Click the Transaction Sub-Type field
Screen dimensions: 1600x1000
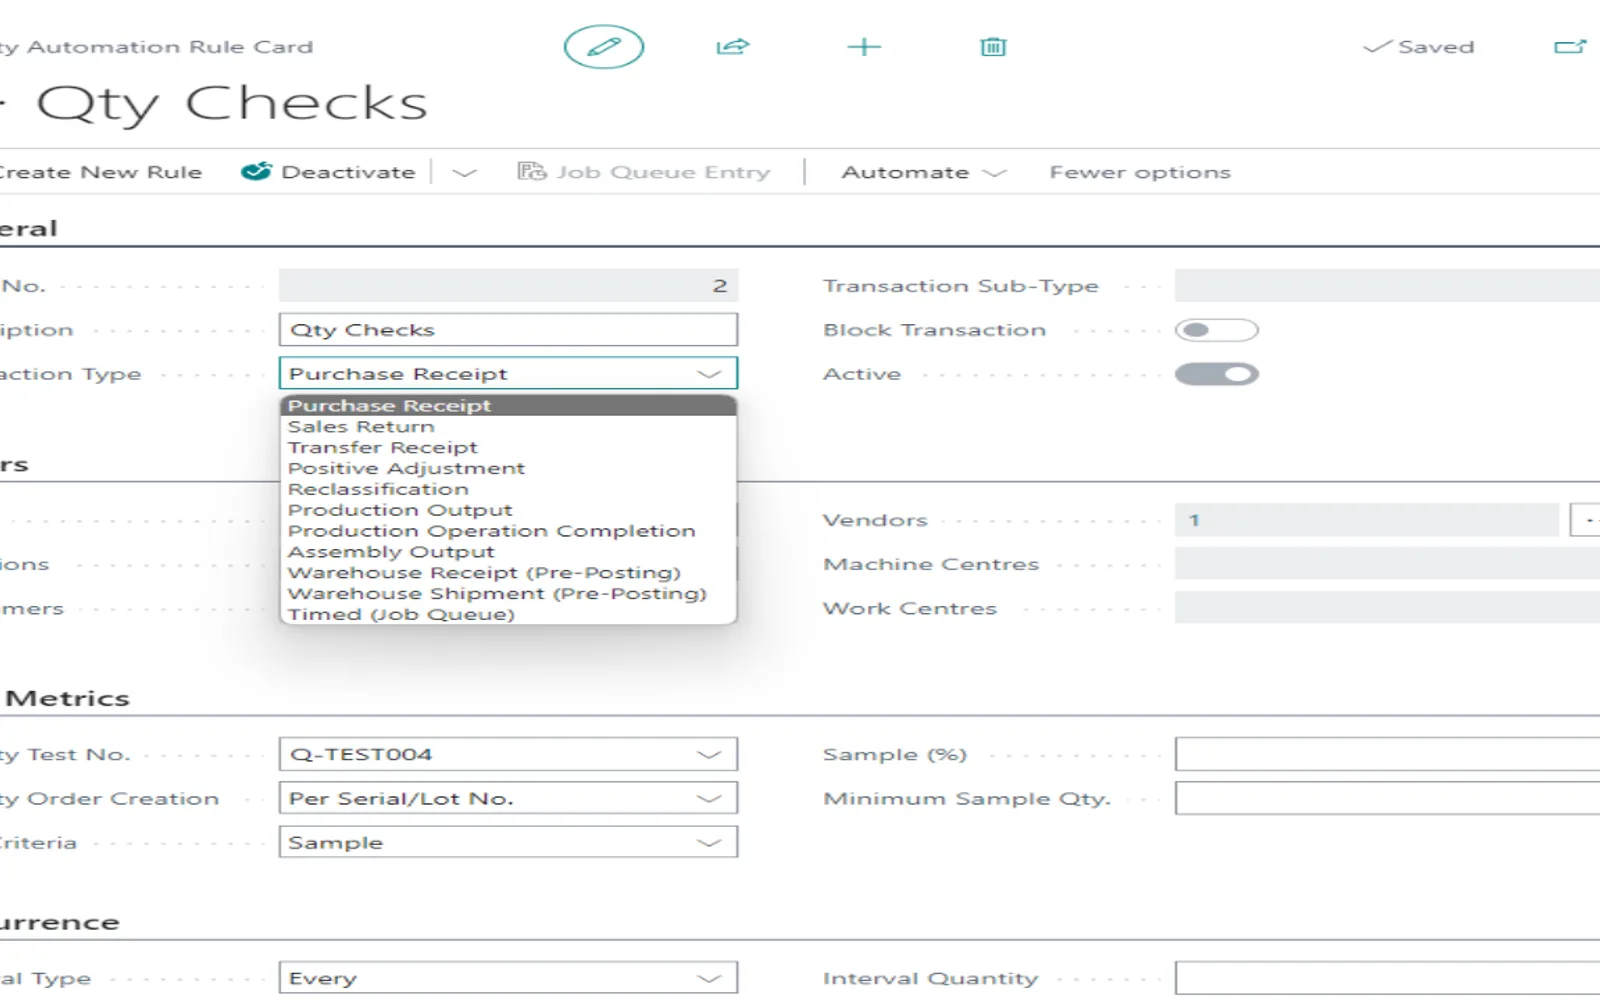tap(1387, 286)
